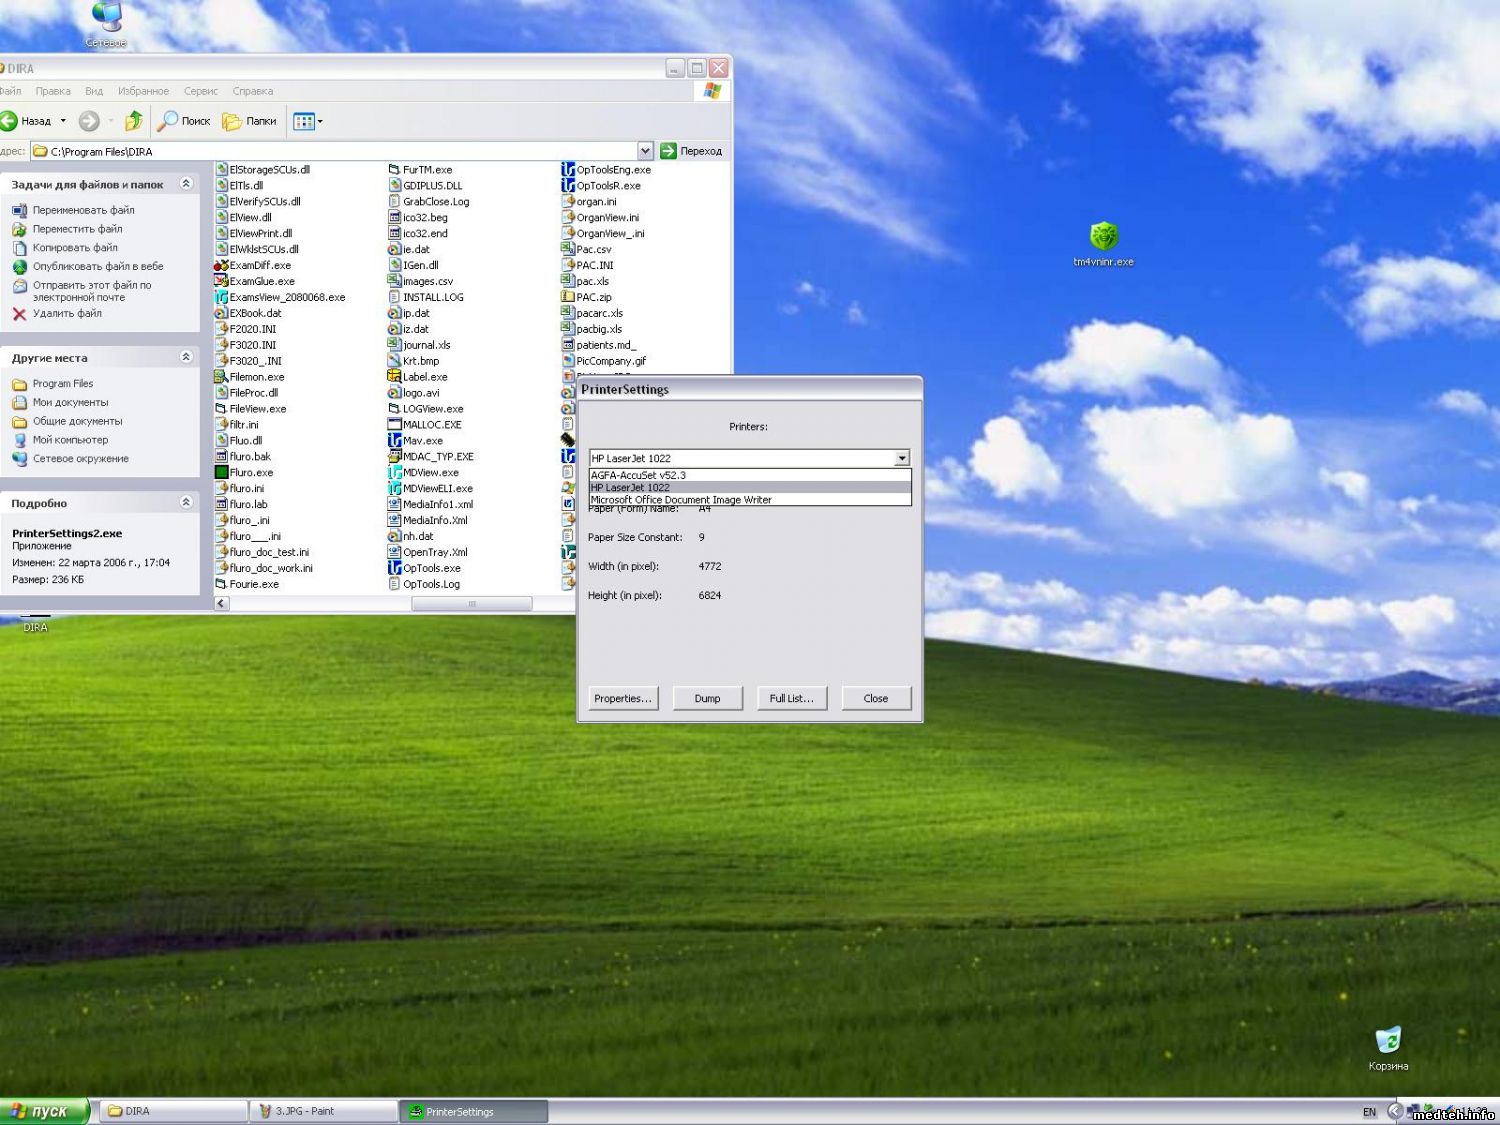Open the address bar dropdown arrow
Screen dimensions: 1500x1125
[645, 151]
